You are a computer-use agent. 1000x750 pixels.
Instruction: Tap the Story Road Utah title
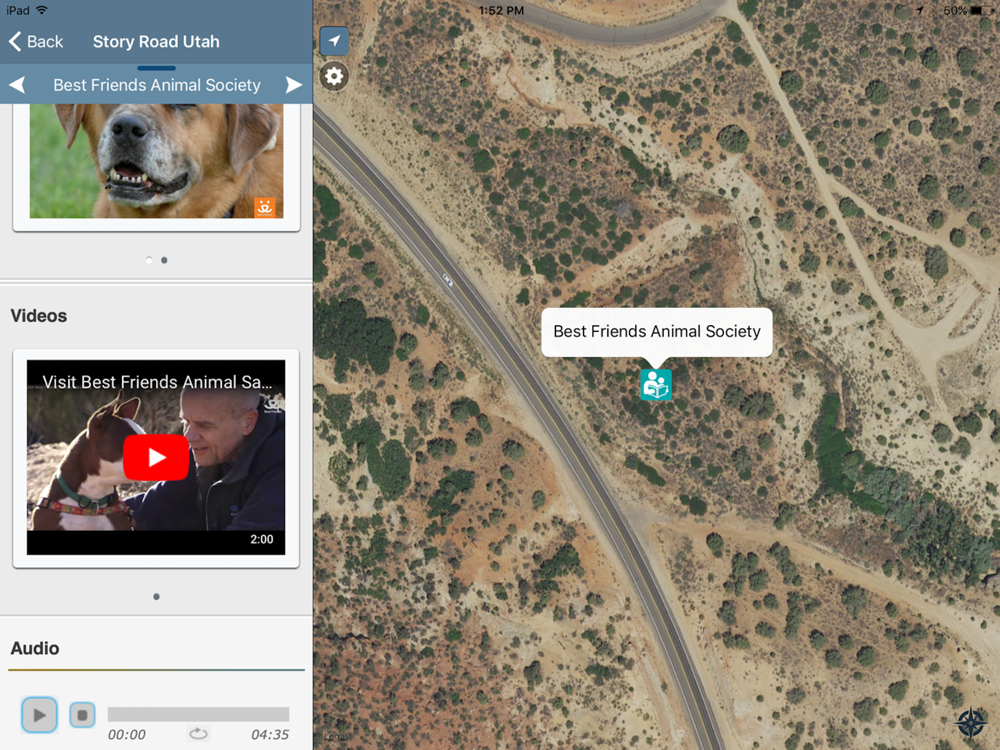tap(156, 42)
